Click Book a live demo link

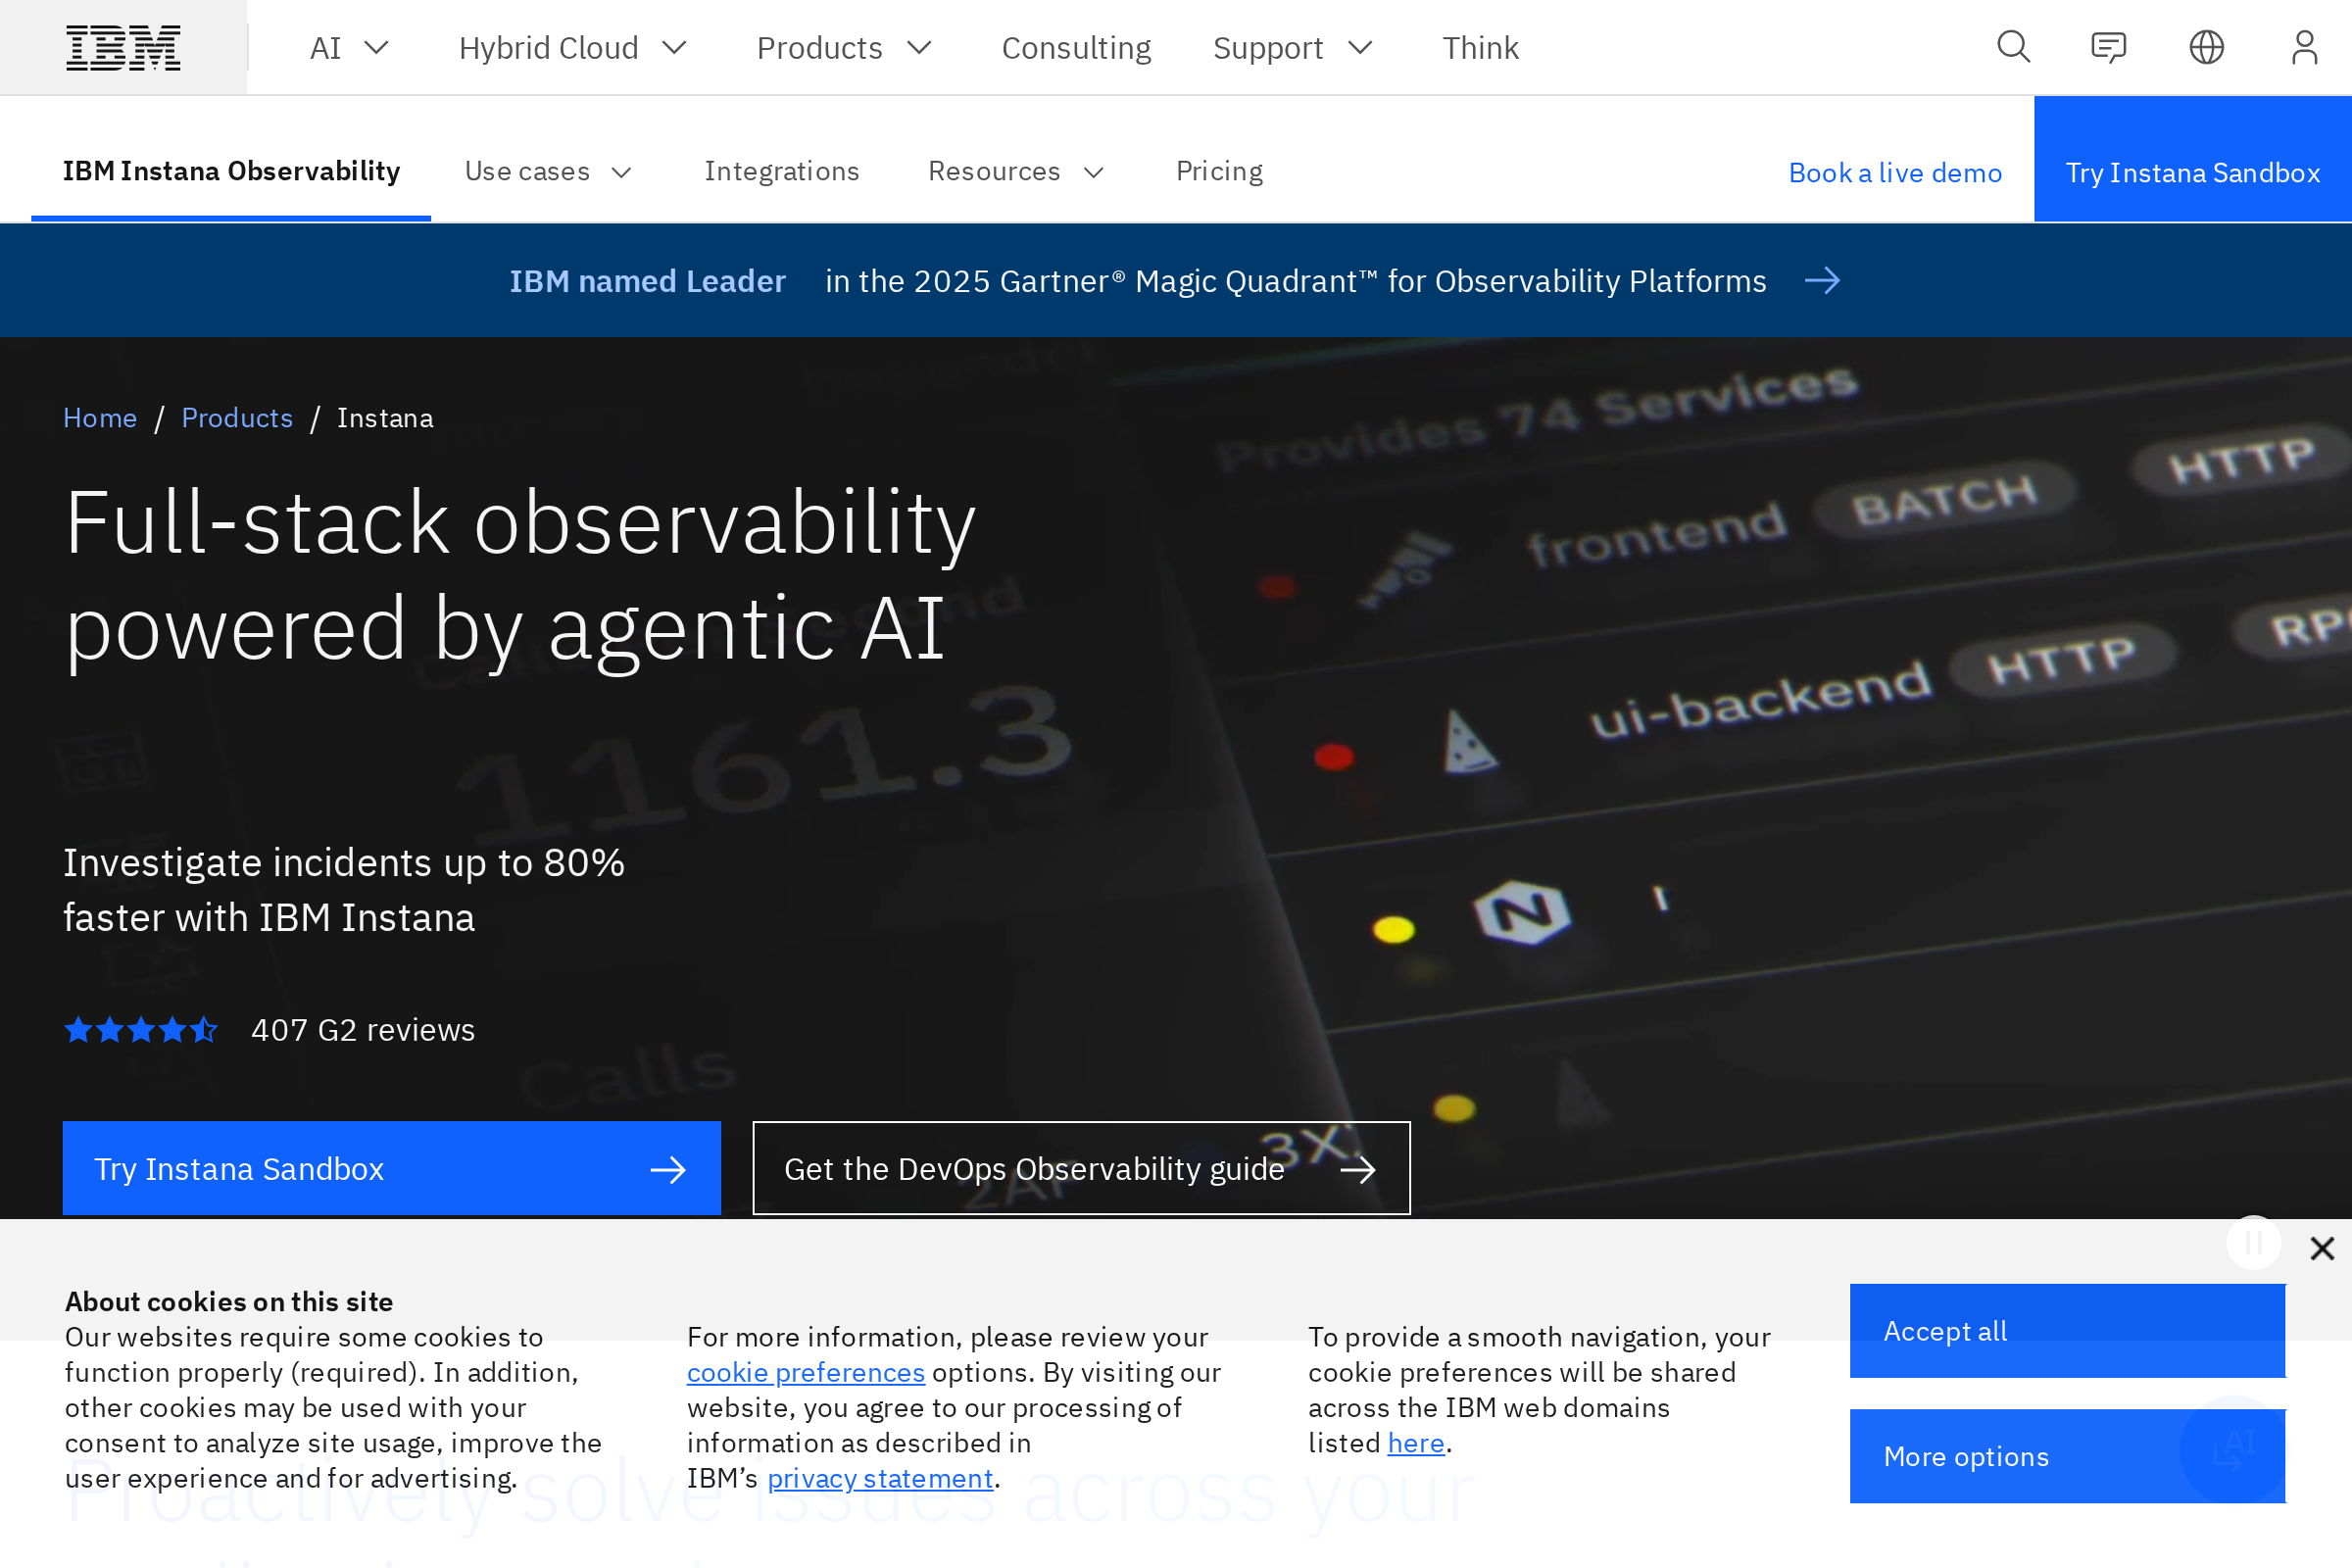point(1895,173)
